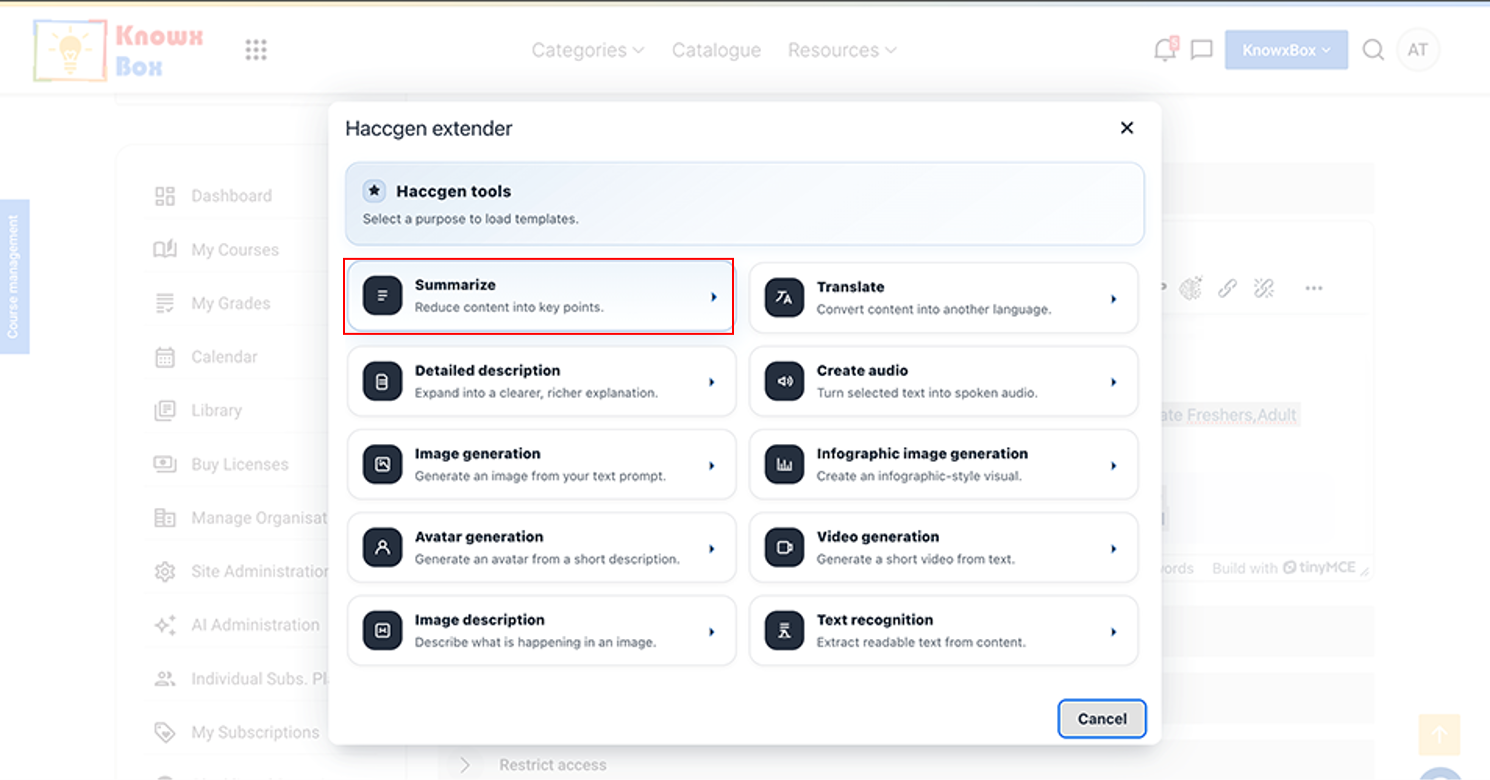Screen dimensions: 1490x780
Task: Expand the Image generation arrow
Action: click(711, 465)
